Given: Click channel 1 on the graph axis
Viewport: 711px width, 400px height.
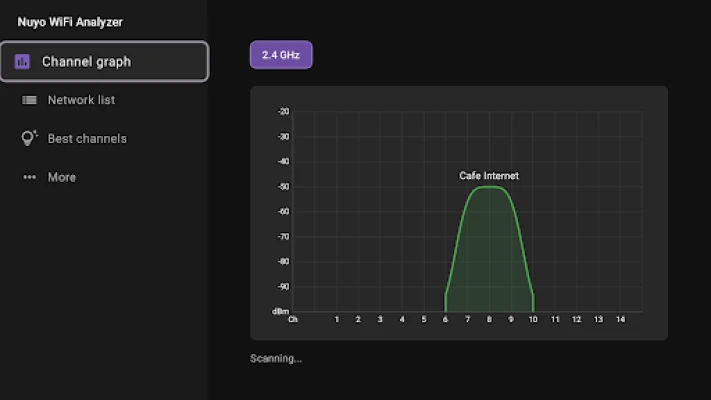Looking at the screenshot, I should 337,320.
